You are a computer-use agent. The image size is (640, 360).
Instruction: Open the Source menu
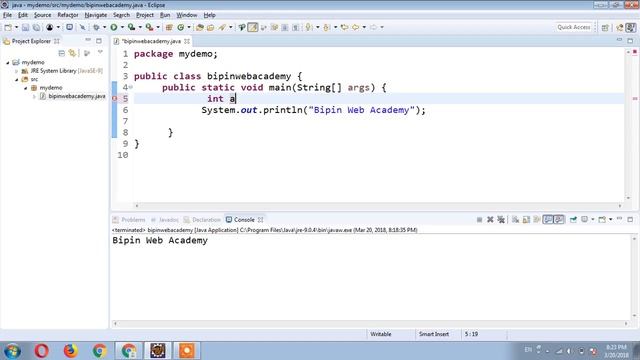pyautogui.click(x=42, y=15)
